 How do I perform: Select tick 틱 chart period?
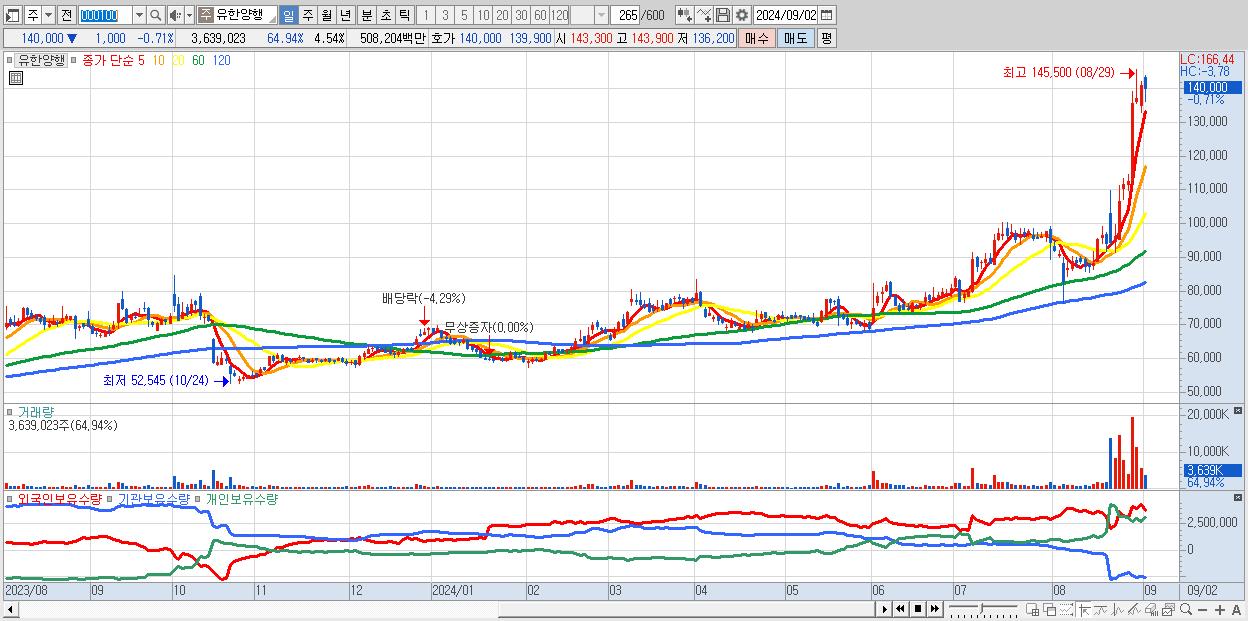click(x=404, y=15)
